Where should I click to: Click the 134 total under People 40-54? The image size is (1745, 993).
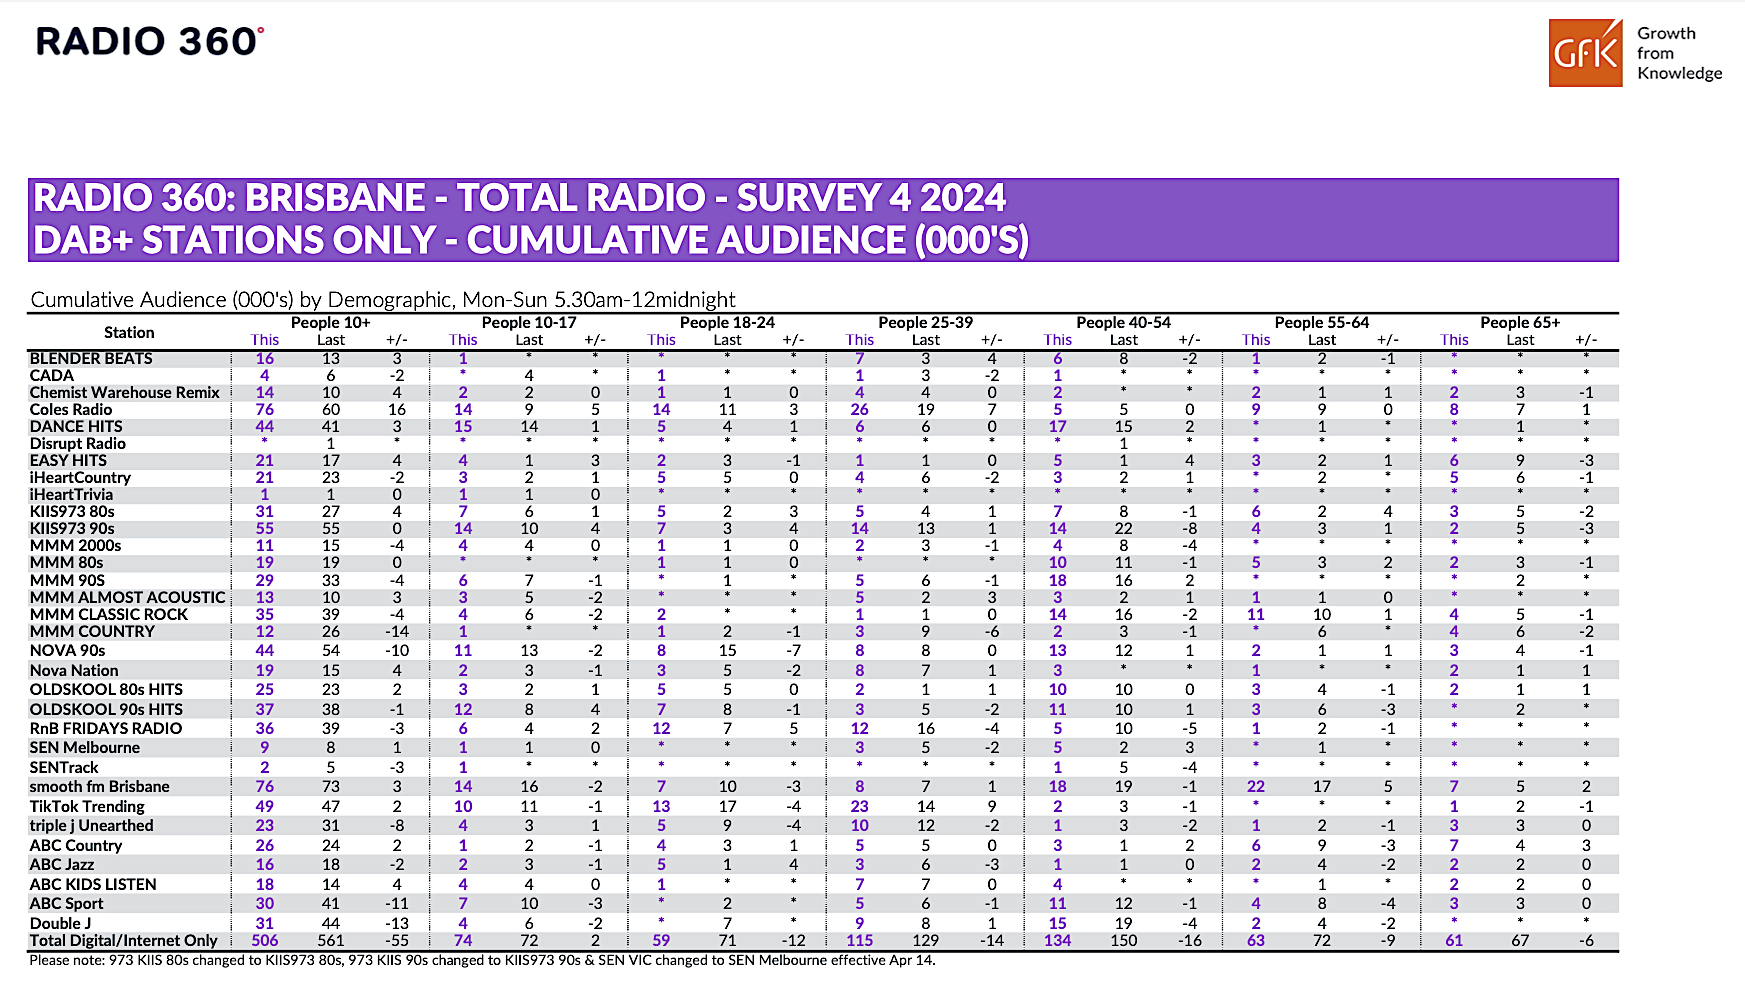click(x=1057, y=940)
